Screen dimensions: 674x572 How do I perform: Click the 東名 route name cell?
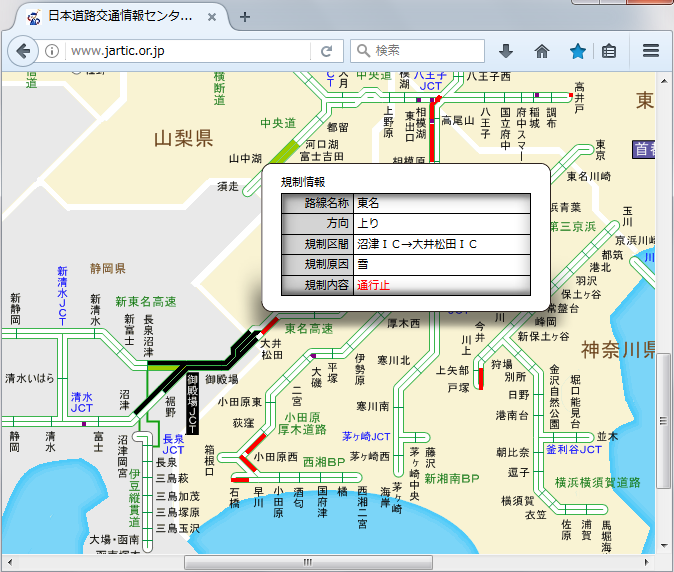(x=442, y=203)
